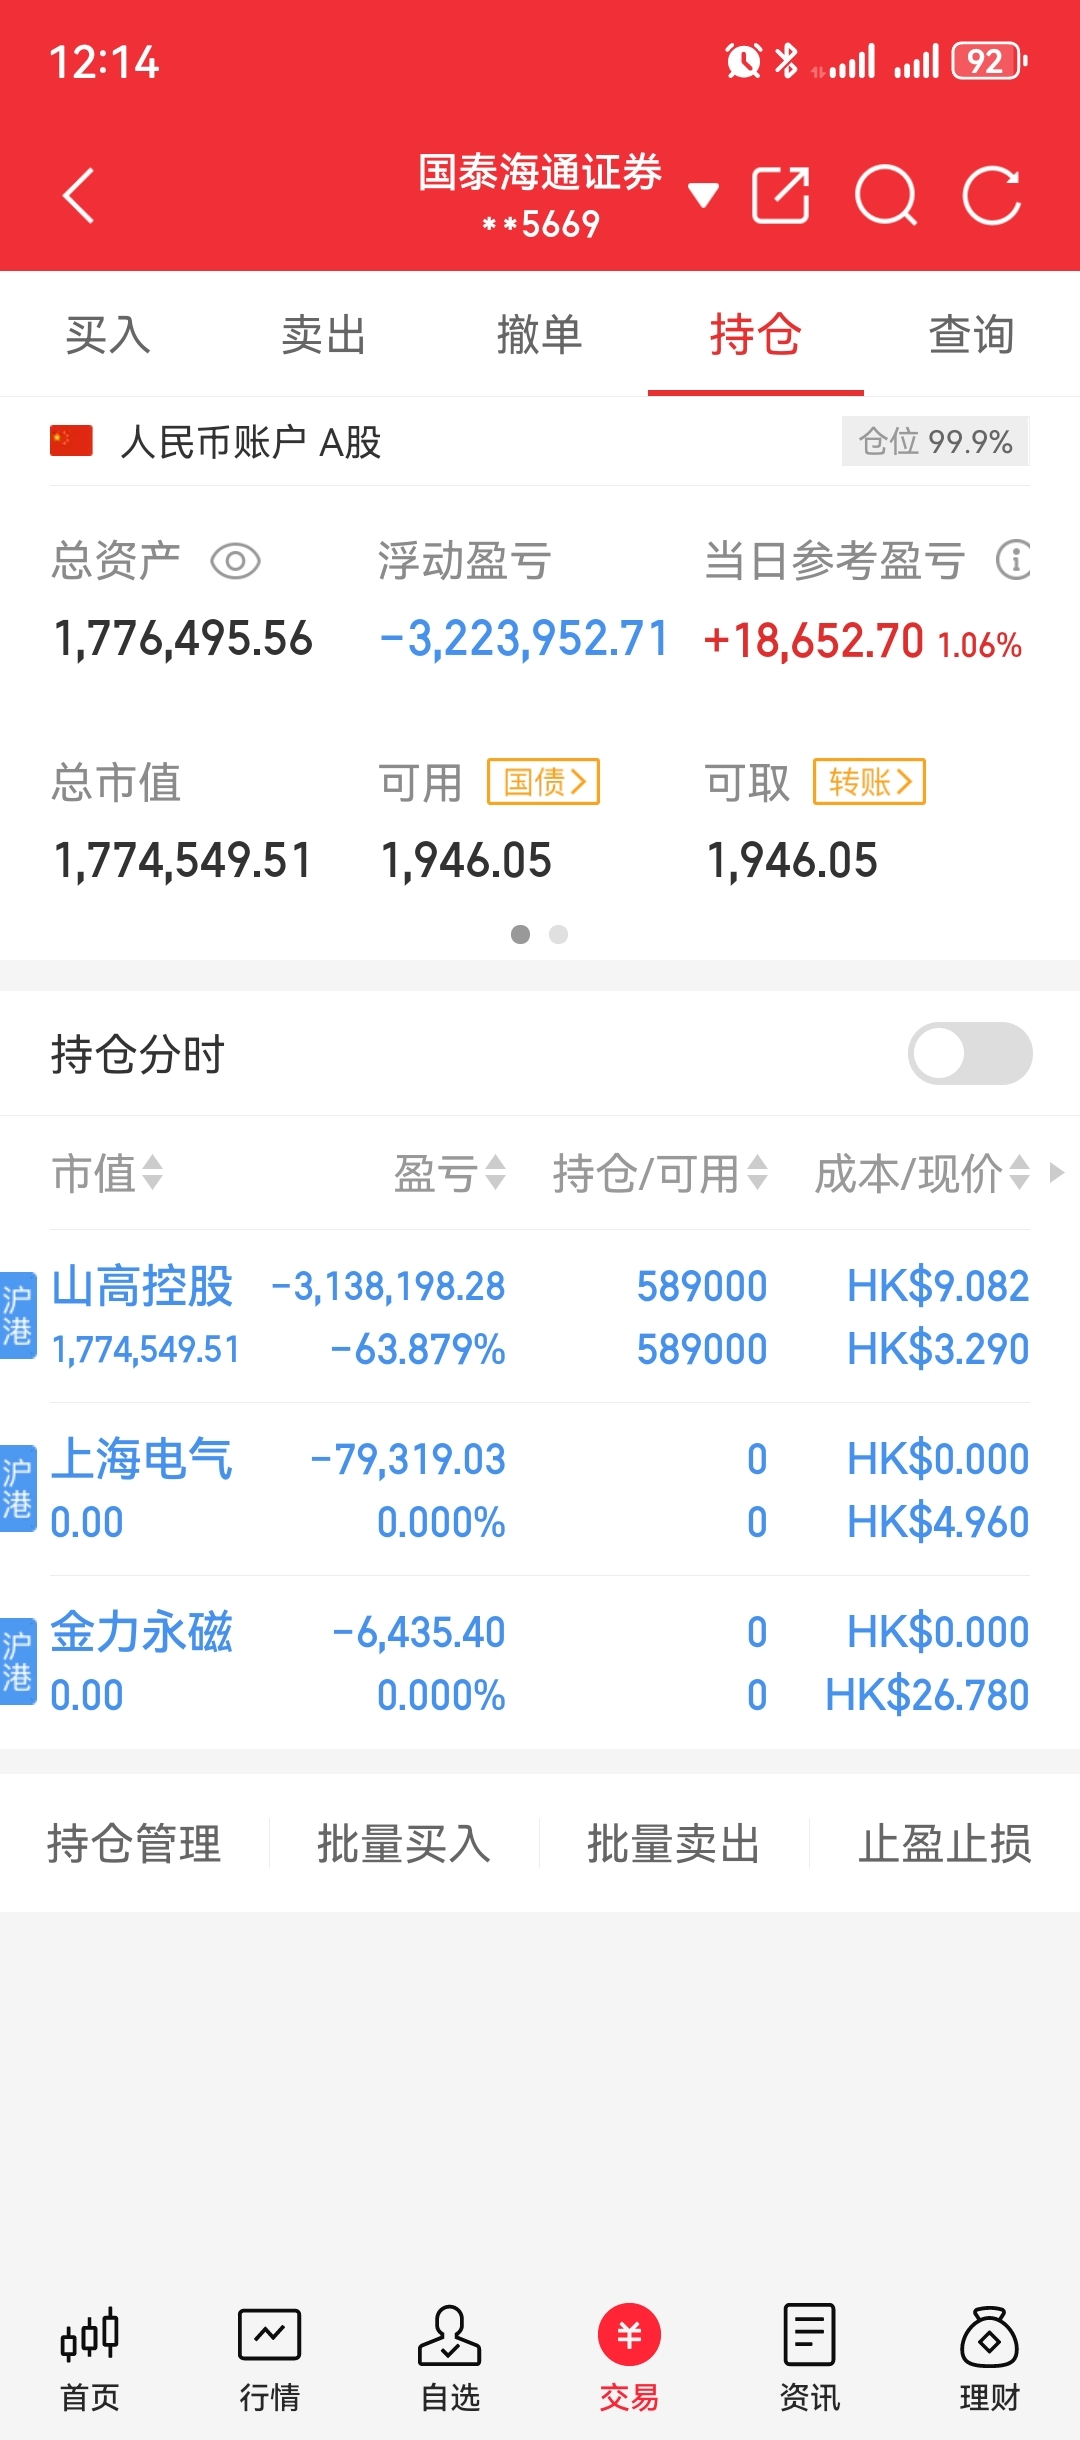Go to the 查询 tab
The height and width of the screenshot is (2440, 1080).
(x=972, y=334)
